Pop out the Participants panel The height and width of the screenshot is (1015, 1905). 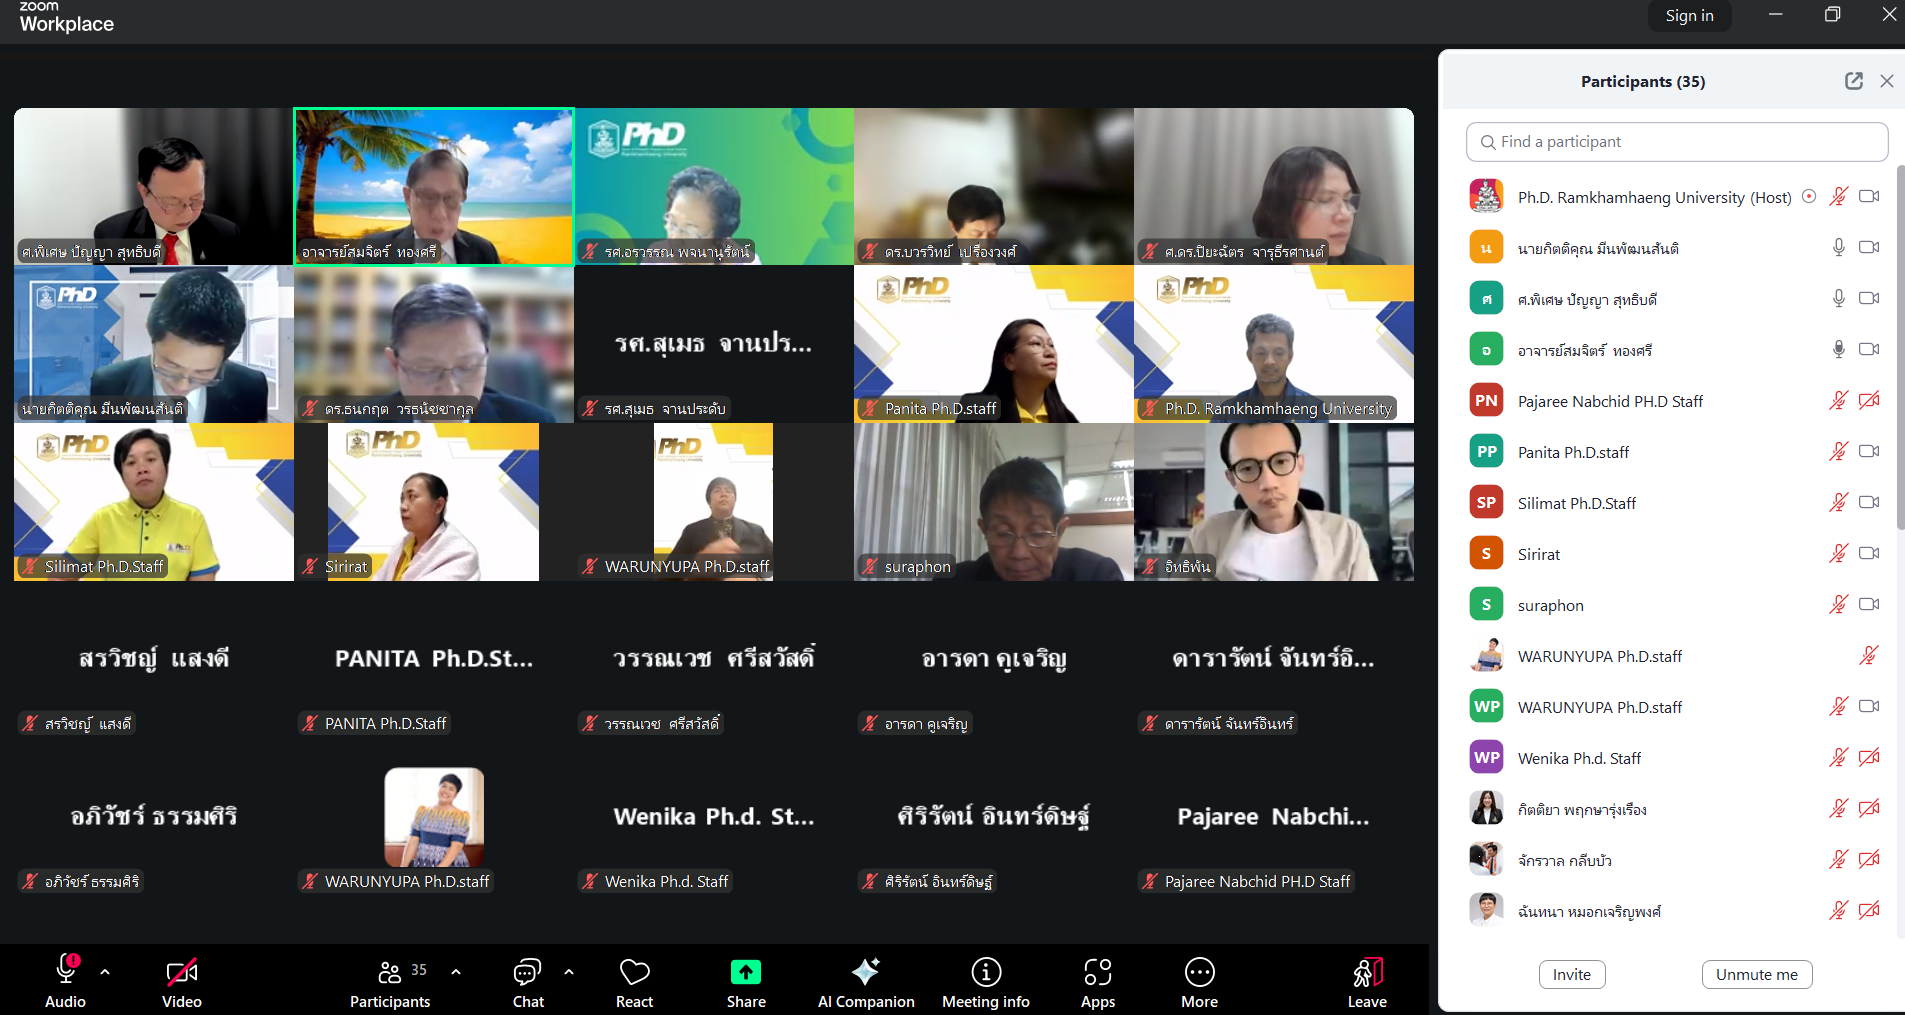click(1853, 81)
